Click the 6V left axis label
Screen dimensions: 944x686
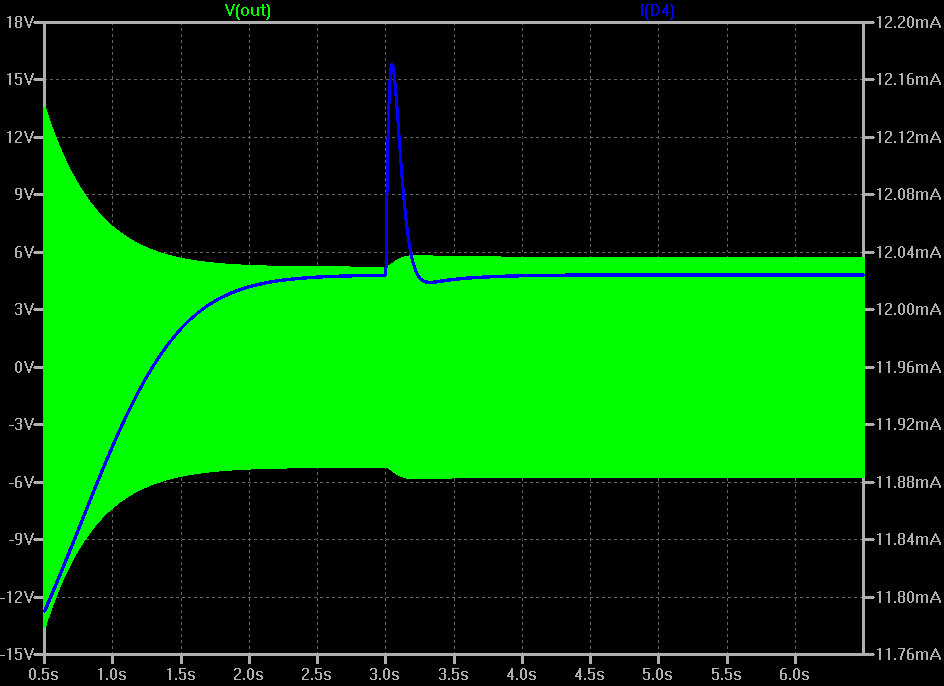24,252
